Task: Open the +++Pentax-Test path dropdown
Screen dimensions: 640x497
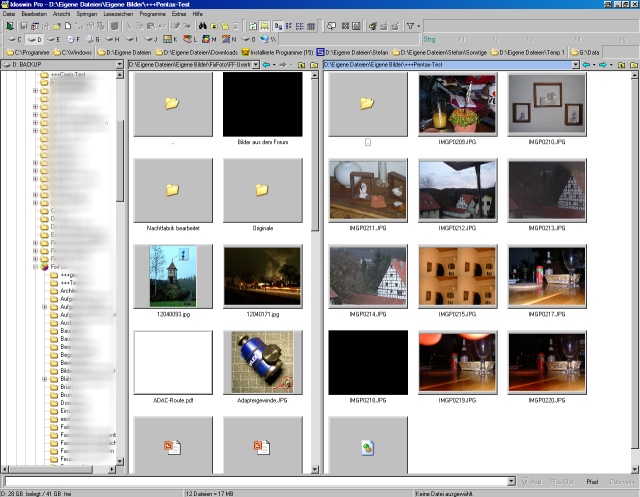Action: tap(576, 64)
